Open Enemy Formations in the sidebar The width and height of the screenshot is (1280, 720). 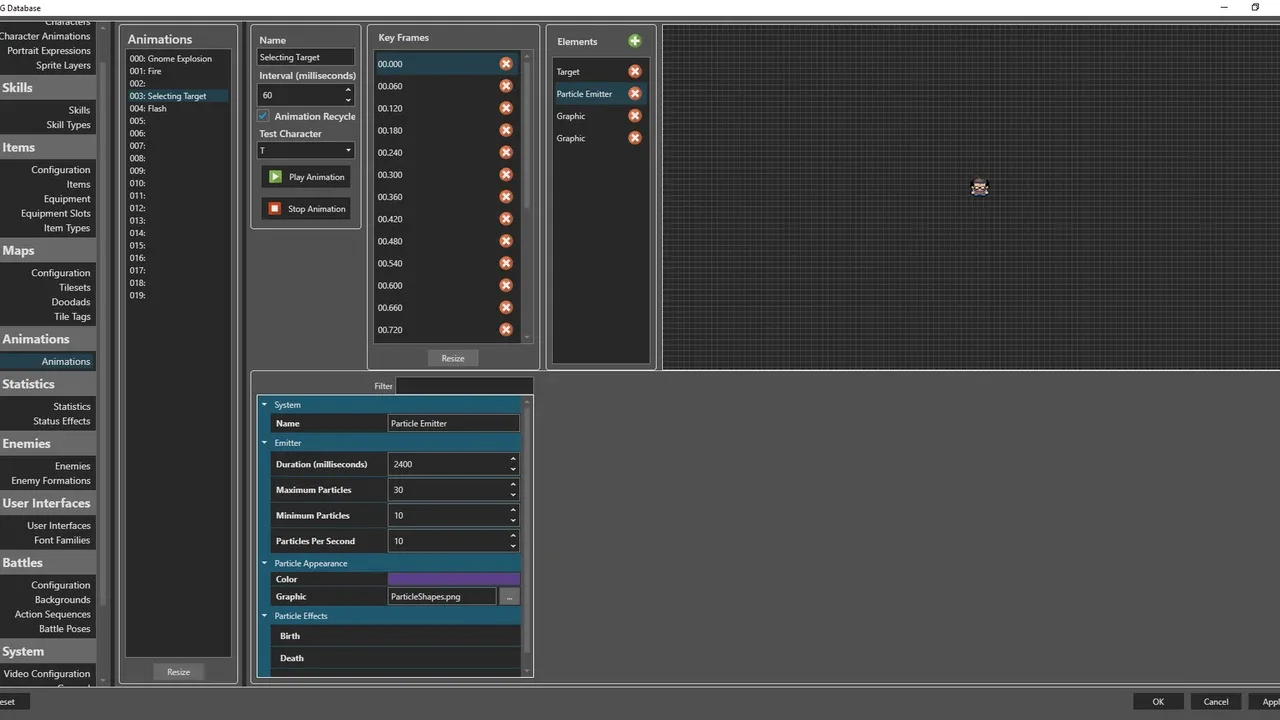click(x=51, y=481)
